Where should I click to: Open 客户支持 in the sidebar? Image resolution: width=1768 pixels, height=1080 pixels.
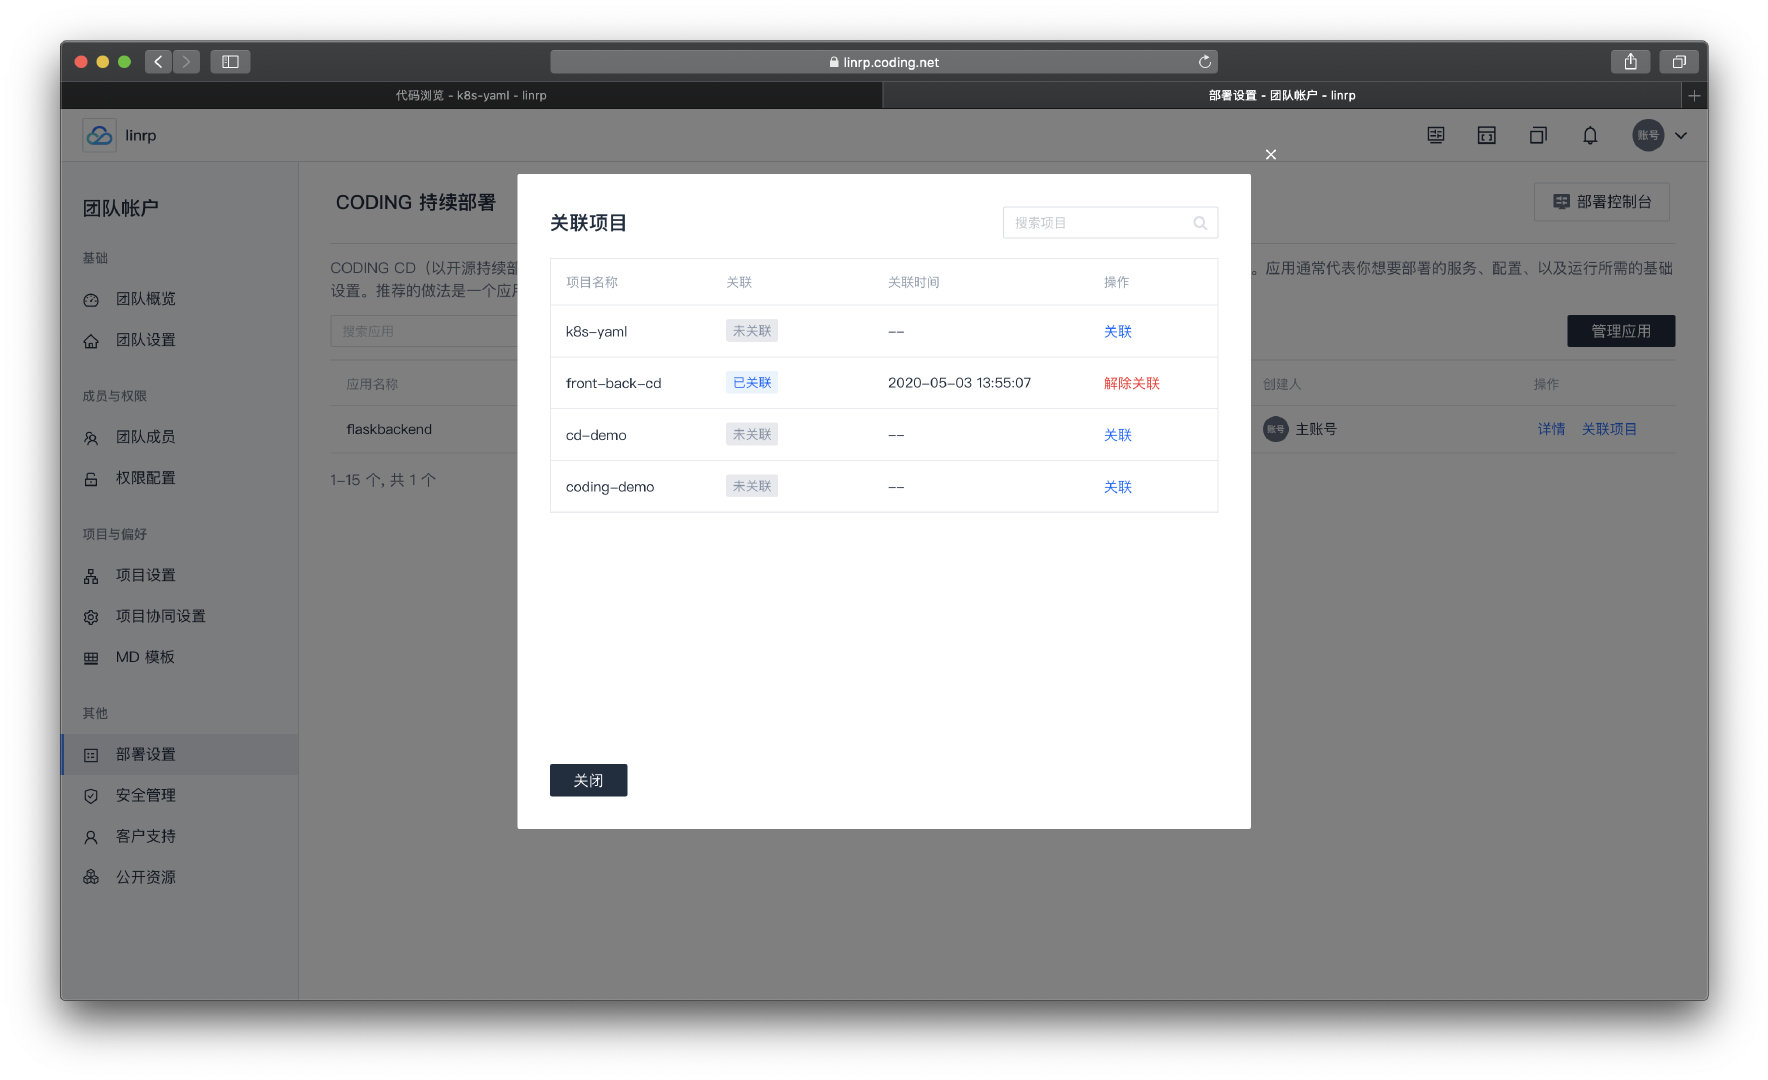[x=145, y=836]
